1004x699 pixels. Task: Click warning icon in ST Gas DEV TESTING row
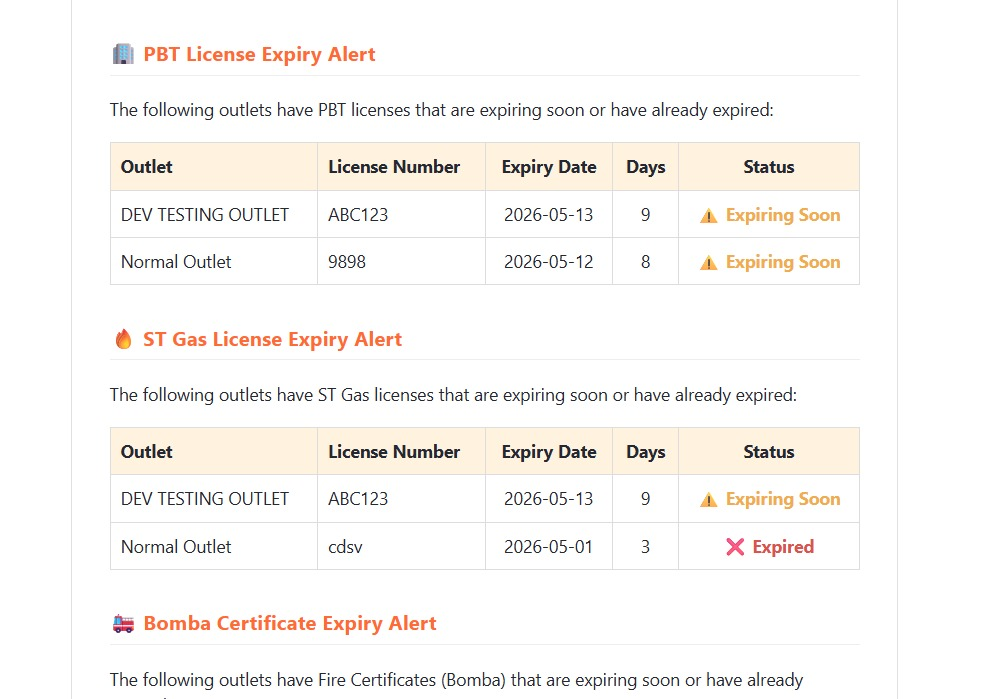[x=708, y=500]
